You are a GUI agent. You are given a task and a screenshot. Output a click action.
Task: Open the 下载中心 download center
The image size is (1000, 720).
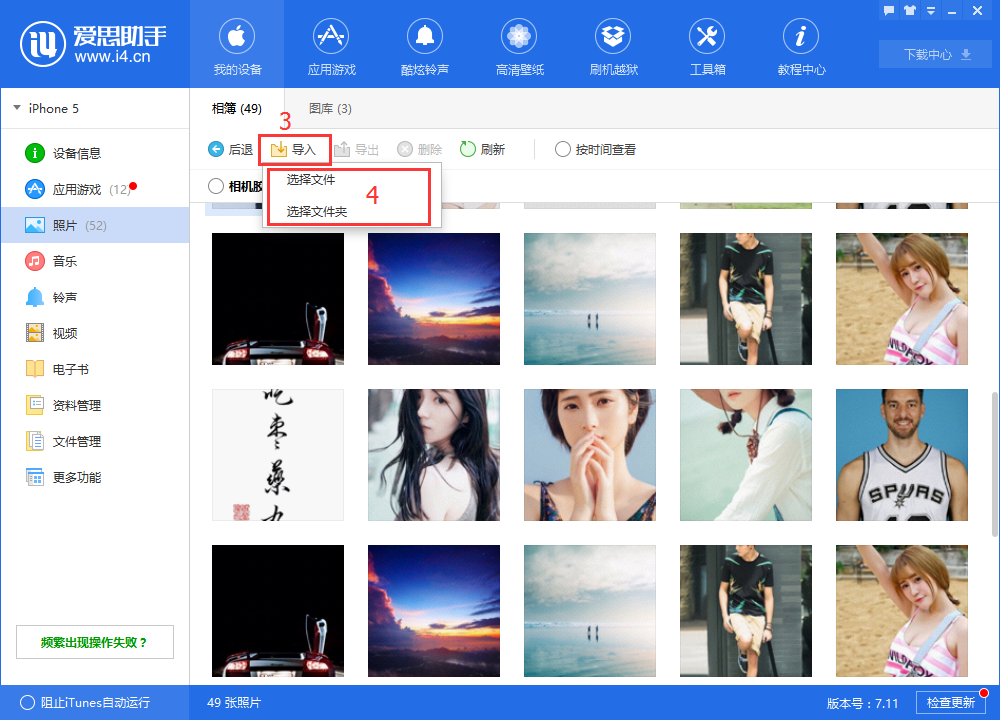tap(934, 55)
